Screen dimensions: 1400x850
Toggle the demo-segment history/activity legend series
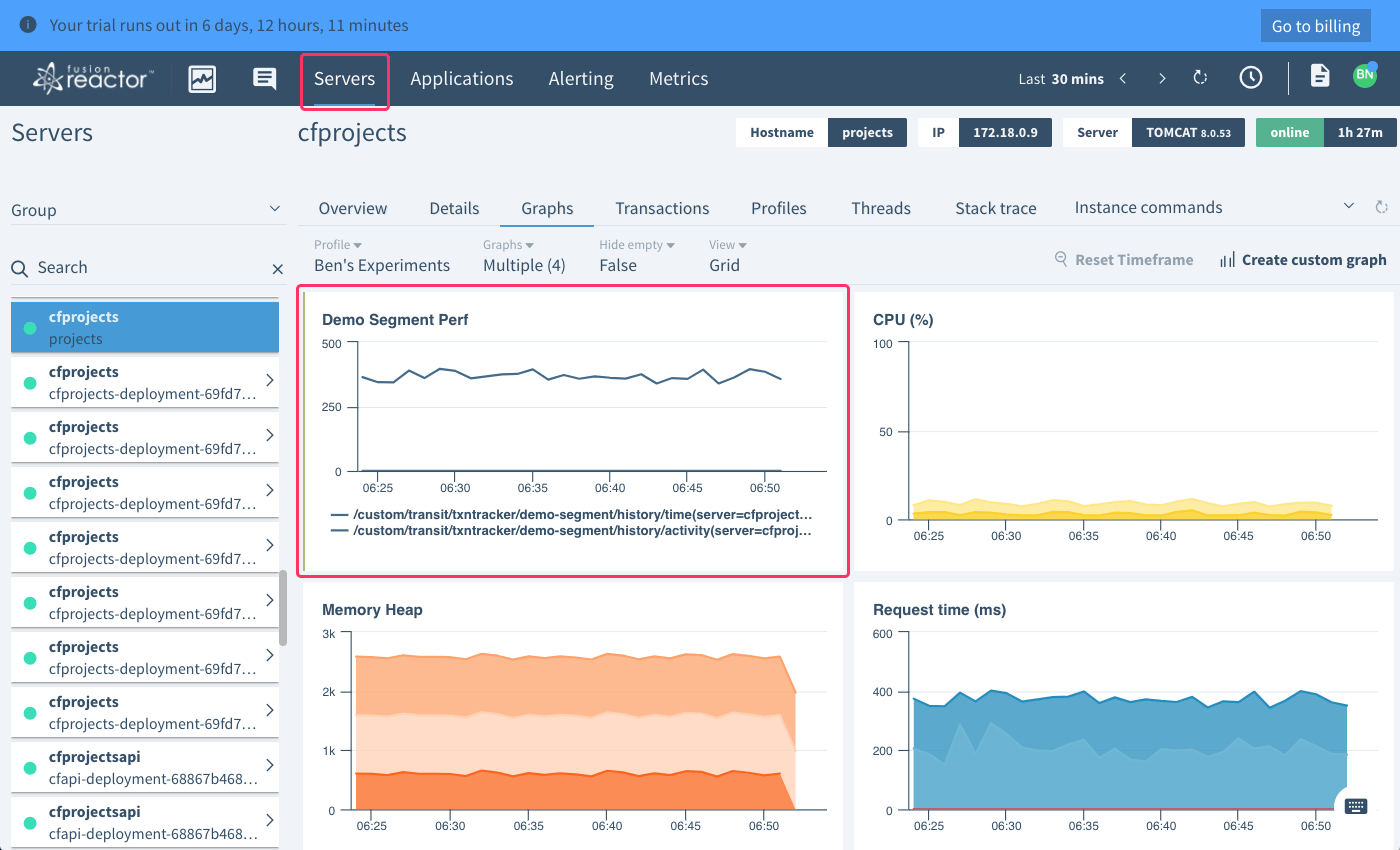pos(570,532)
